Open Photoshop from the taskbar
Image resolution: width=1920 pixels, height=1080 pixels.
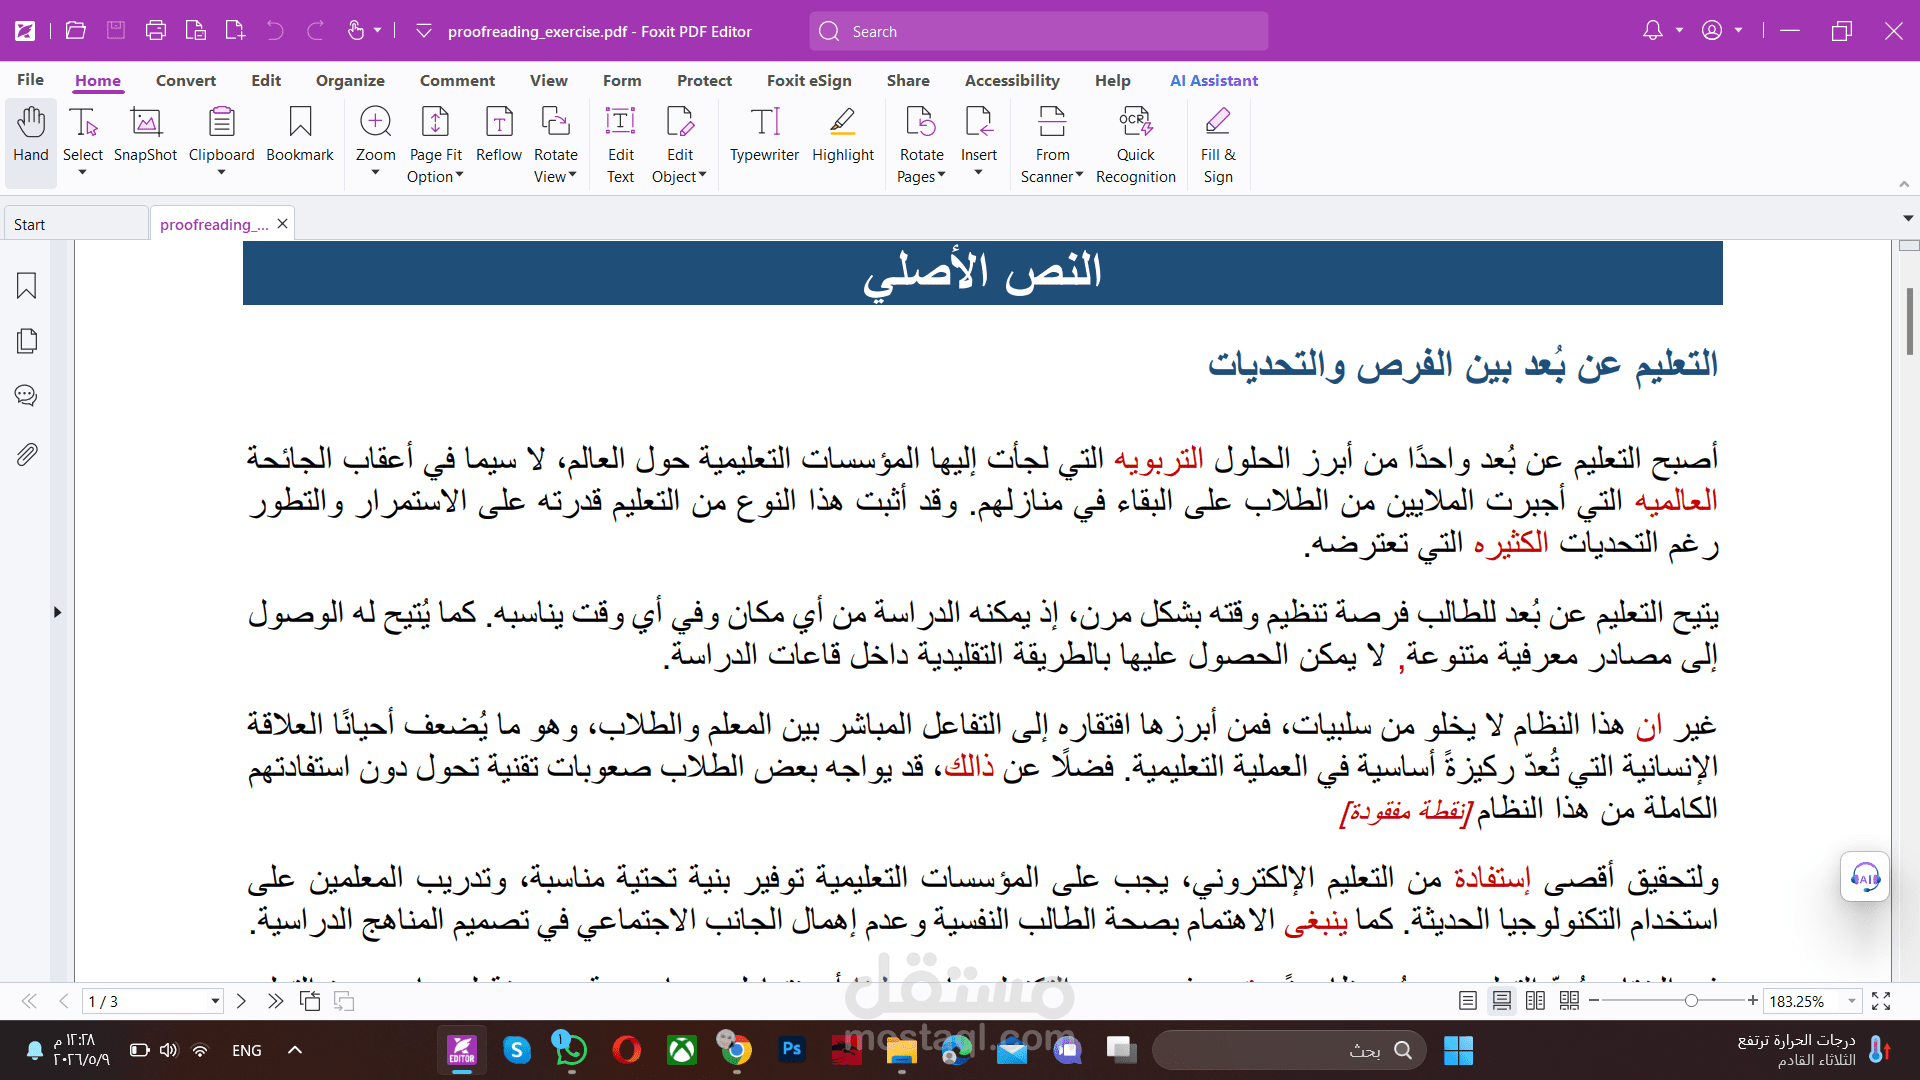click(792, 1050)
